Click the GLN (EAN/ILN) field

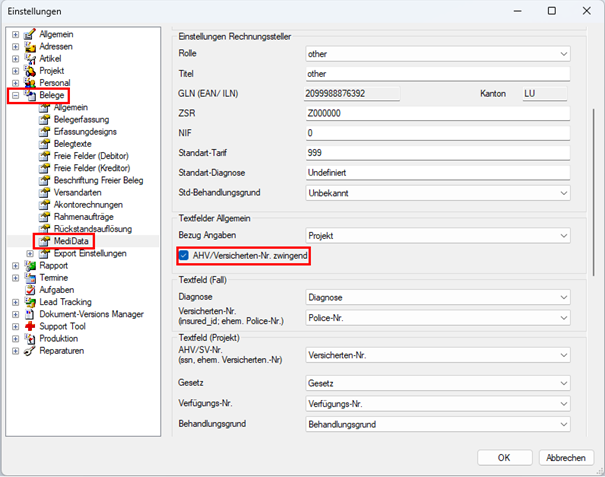[x=352, y=93]
